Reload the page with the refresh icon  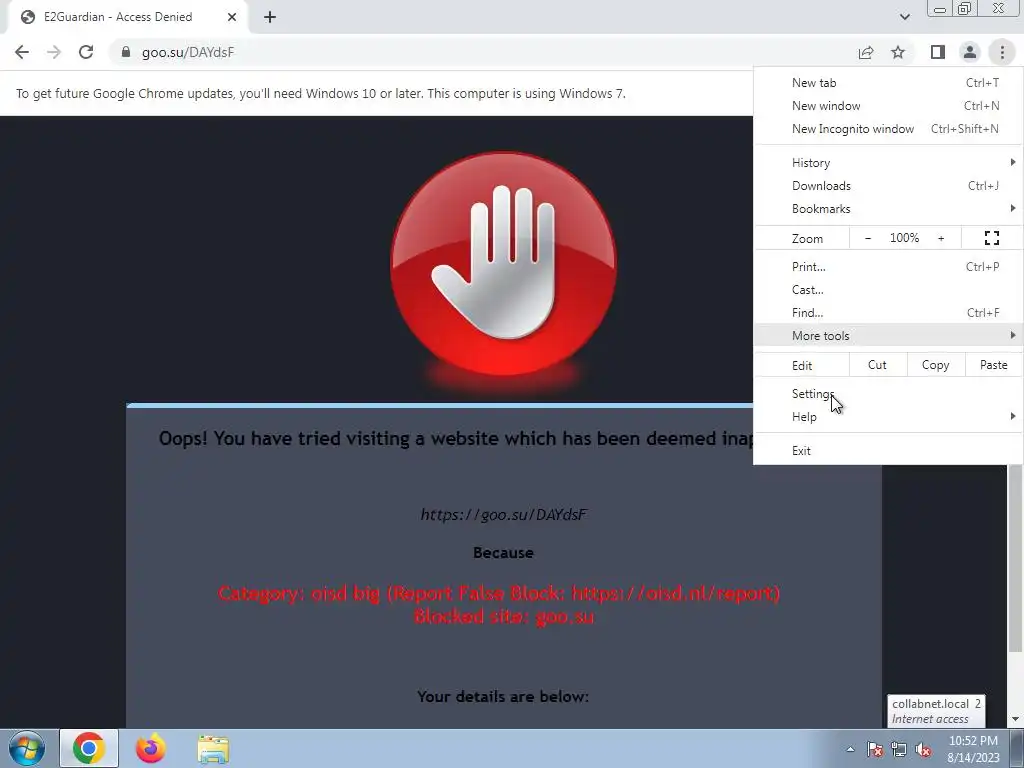[x=86, y=52]
